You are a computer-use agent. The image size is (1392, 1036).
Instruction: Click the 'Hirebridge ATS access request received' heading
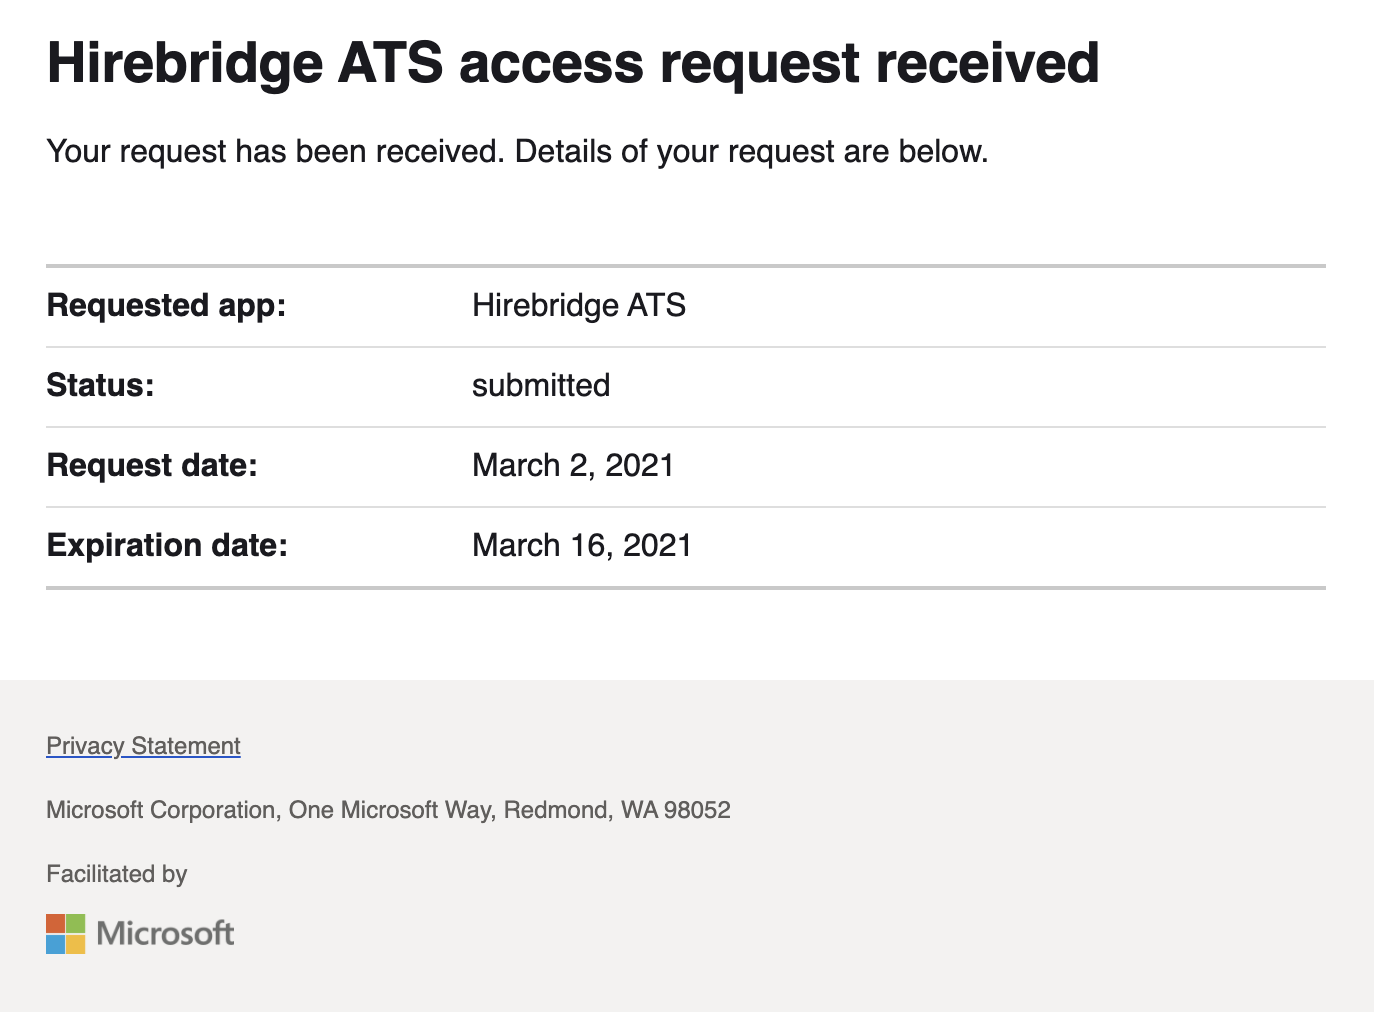point(572,62)
